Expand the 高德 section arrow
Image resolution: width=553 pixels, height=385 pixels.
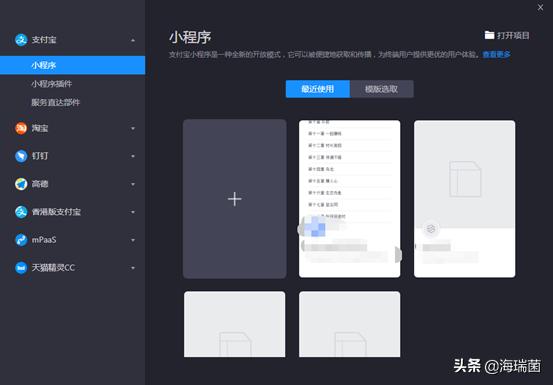133,184
